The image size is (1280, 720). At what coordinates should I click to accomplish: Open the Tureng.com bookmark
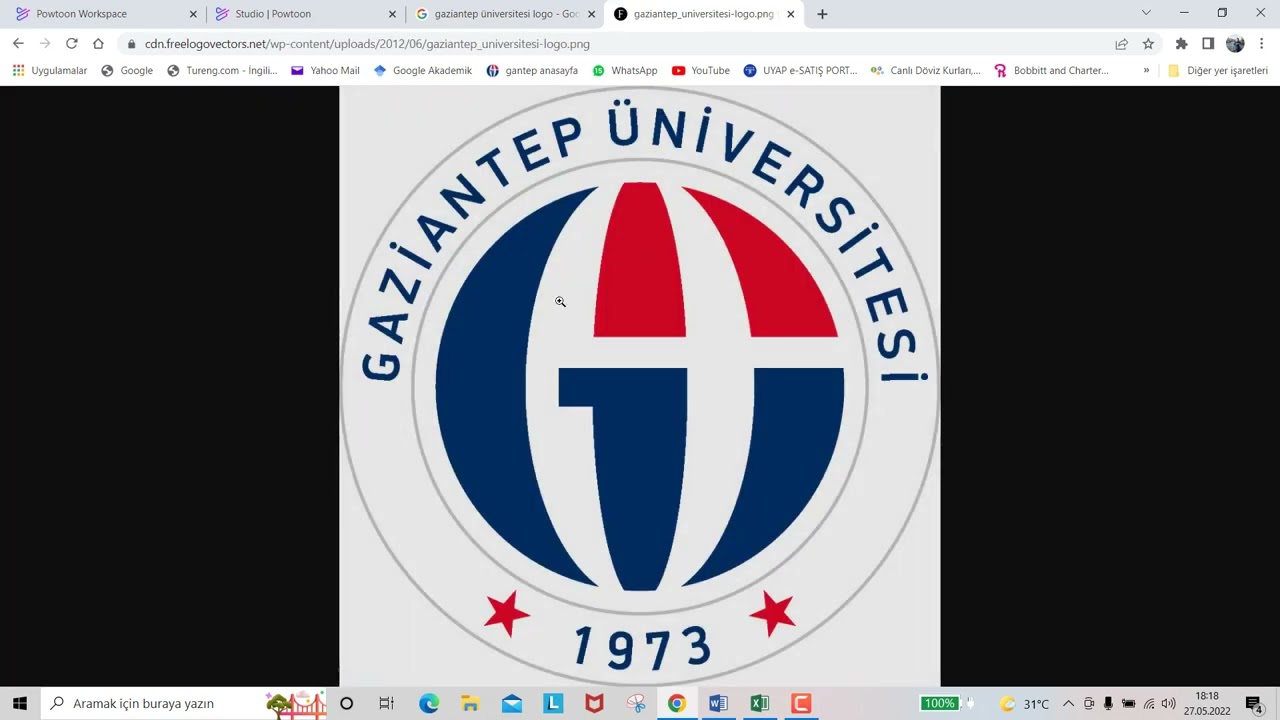(222, 70)
